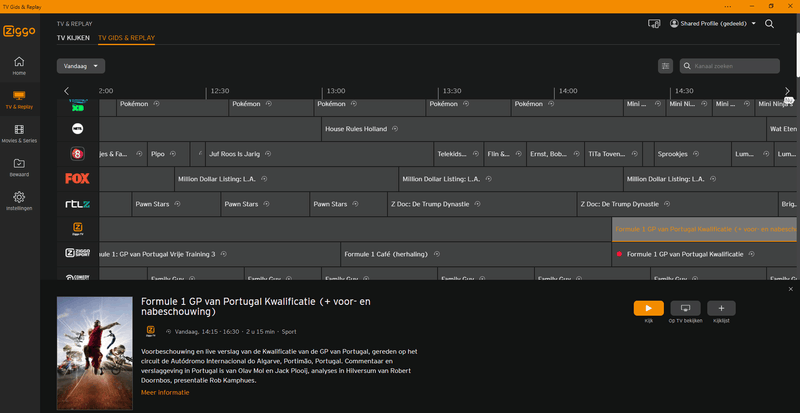Viewport: 800px width, 413px height.
Task: Open the Shared Profile dropdown
Action: tap(713, 24)
